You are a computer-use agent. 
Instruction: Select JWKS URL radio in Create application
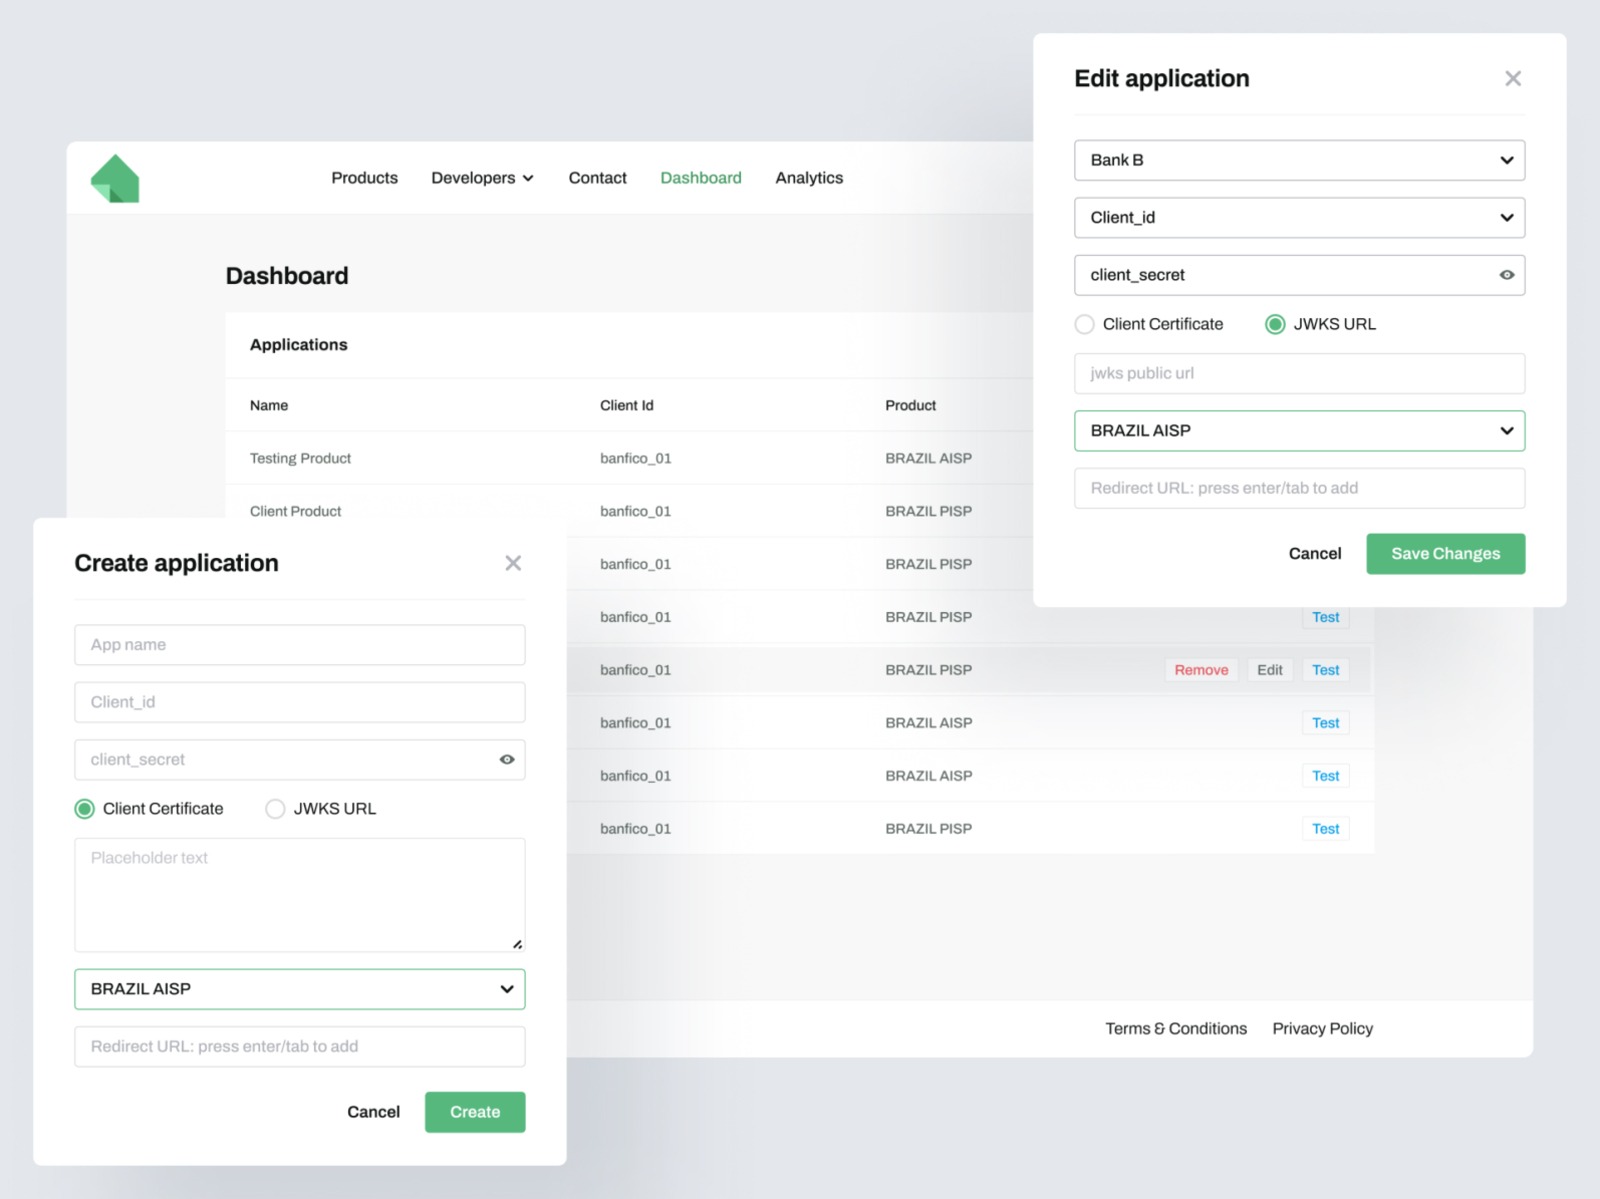(276, 809)
